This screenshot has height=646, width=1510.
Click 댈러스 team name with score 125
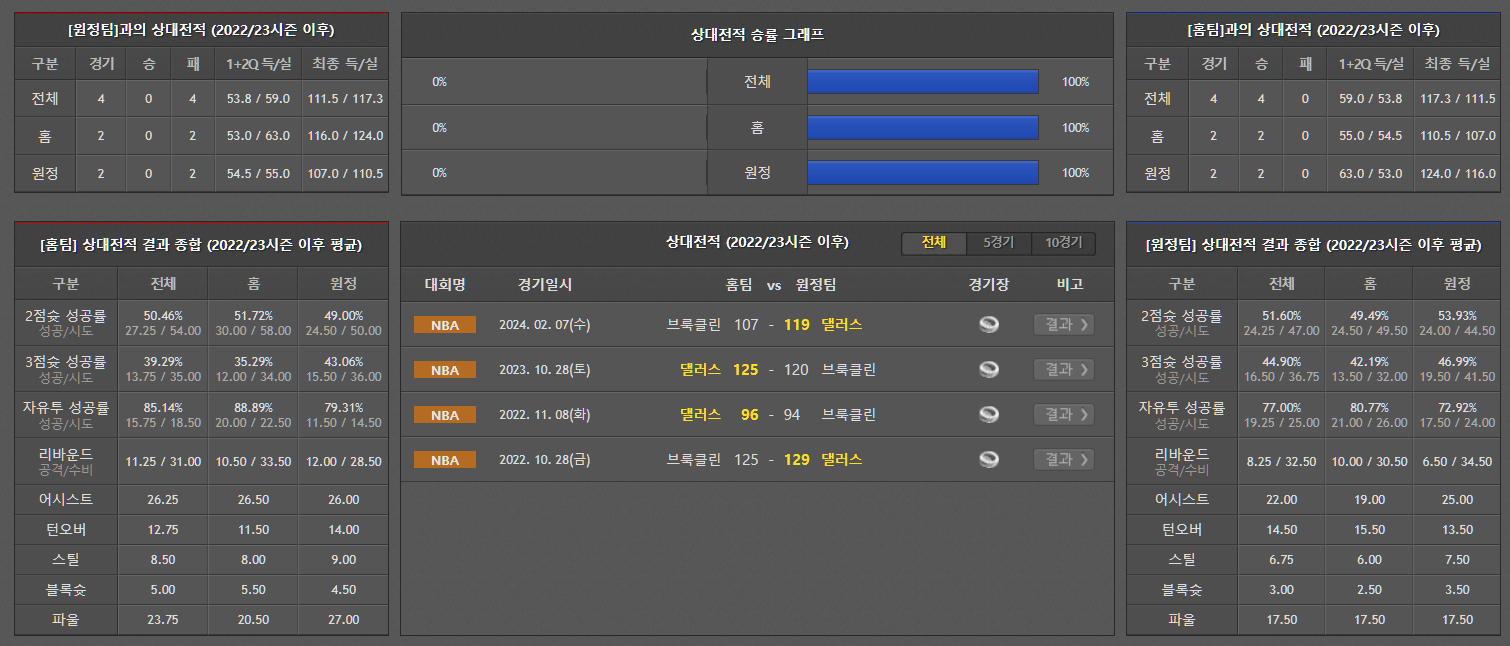(700, 370)
